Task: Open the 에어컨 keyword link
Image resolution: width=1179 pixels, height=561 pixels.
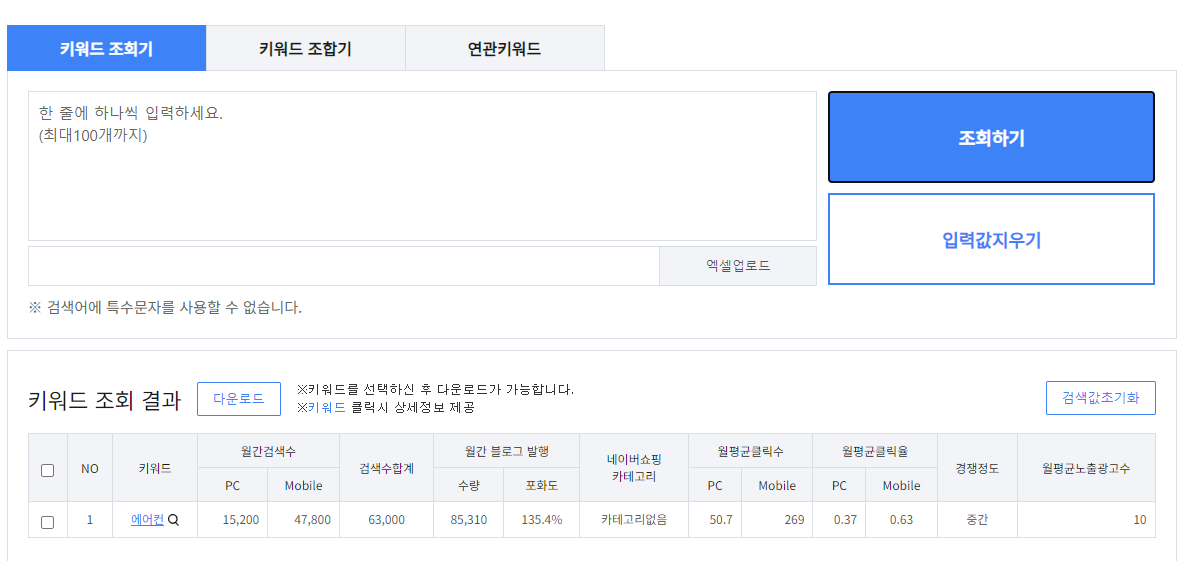Action: click(x=147, y=520)
